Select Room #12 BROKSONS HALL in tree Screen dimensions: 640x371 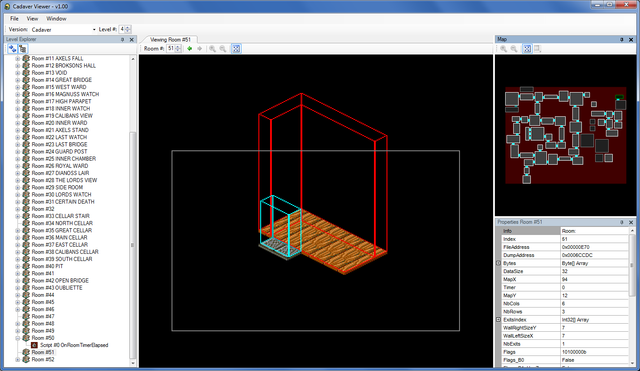pyautogui.click(x=64, y=66)
